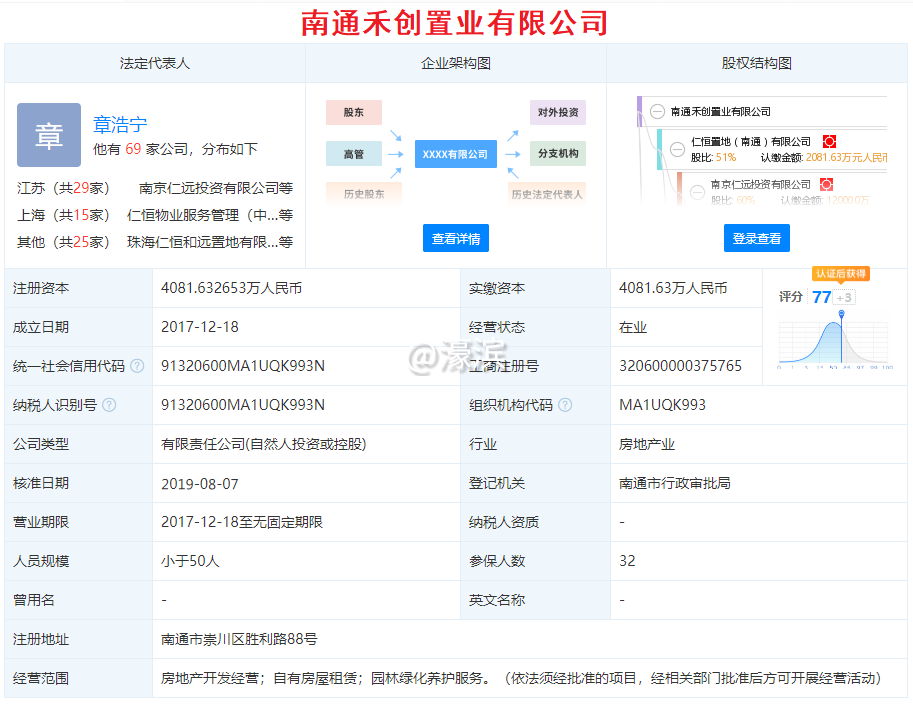
Task: Open help tooltip beside 组织机构代码
Action: (568, 405)
